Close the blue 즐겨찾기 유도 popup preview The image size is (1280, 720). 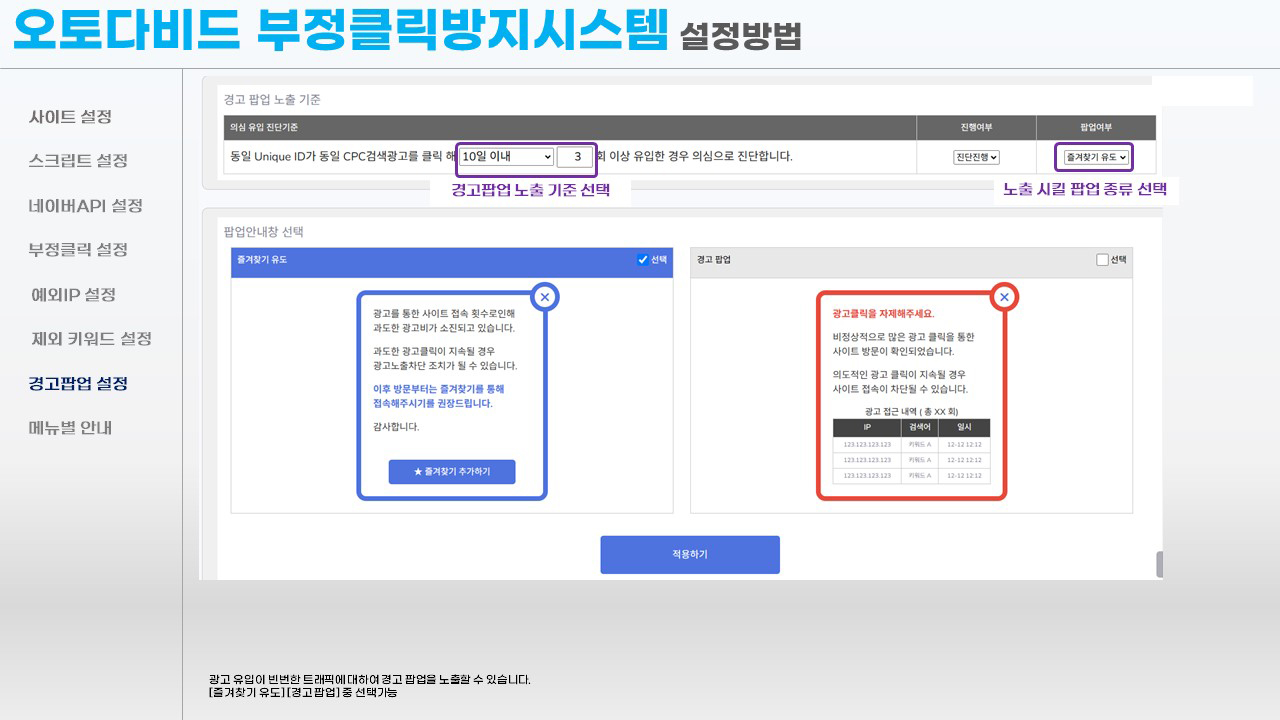(544, 297)
